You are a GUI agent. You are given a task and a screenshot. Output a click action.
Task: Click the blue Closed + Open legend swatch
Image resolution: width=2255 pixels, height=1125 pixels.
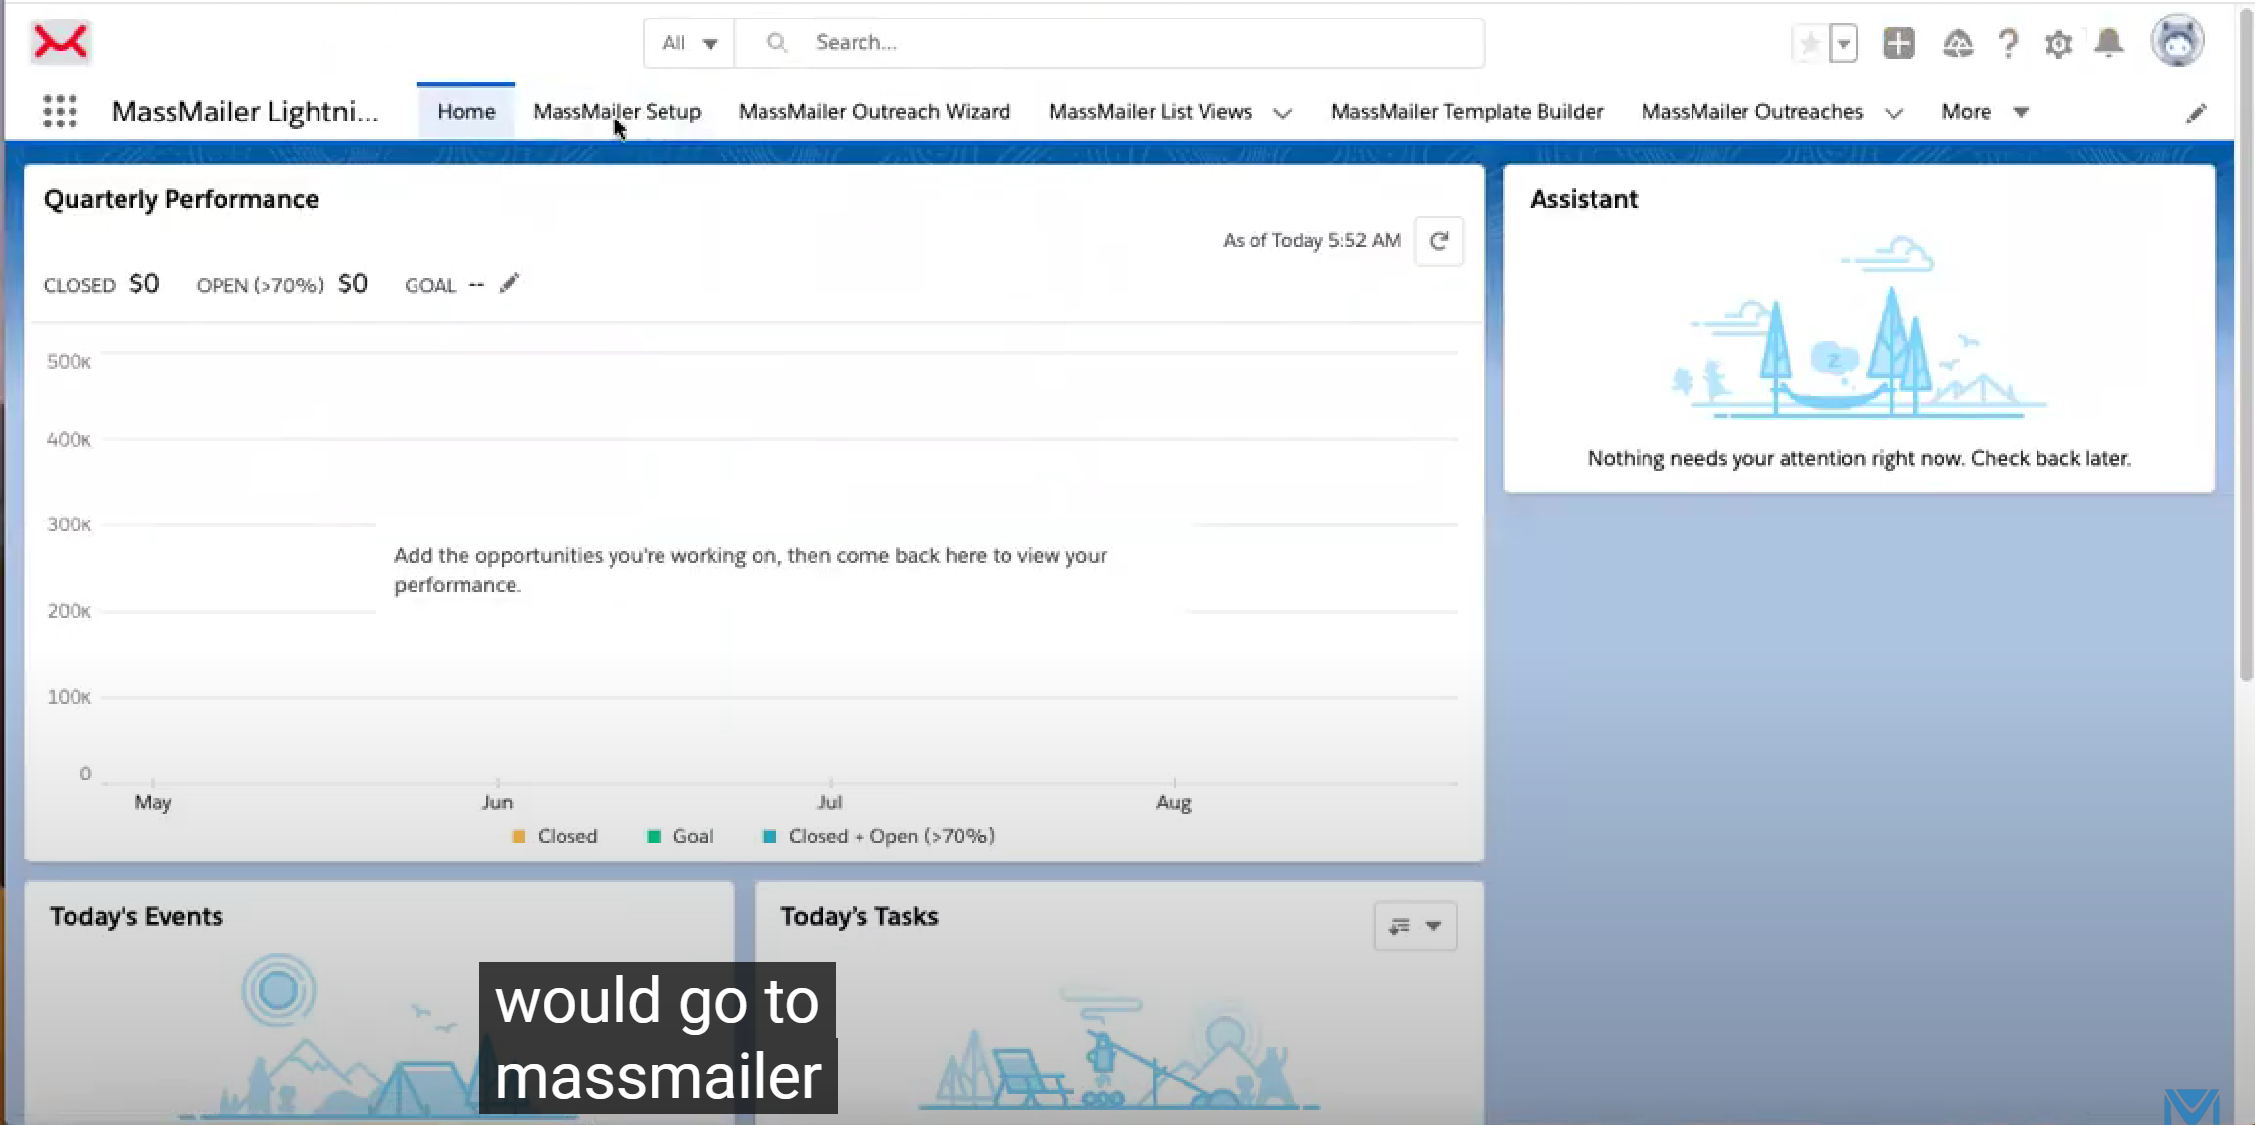[769, 836]
